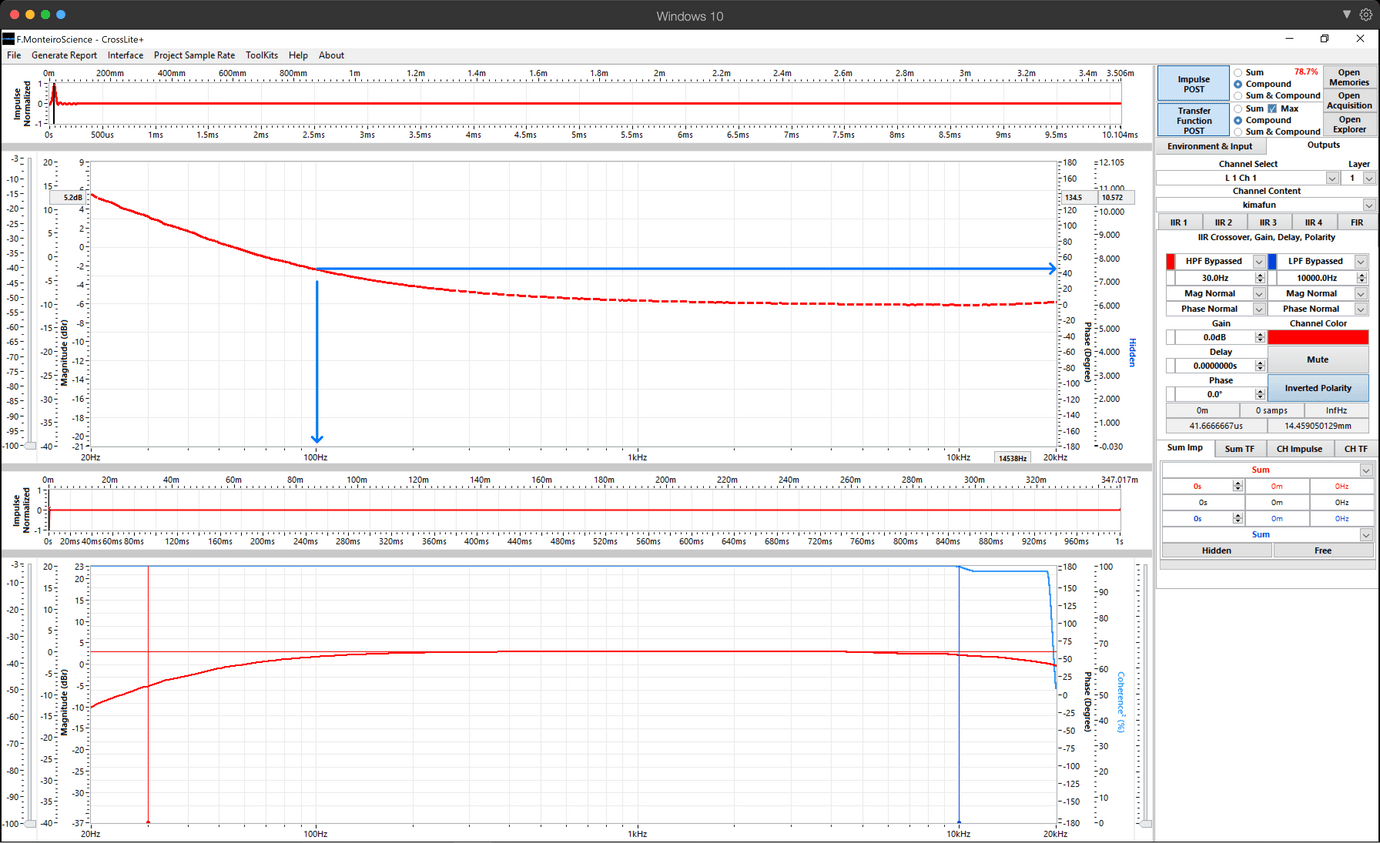Image resolution: width=1380 pixels, height=843 pixels.
Task: Select Sum & Compound for Impulse POST
Action: point(1238,96)
